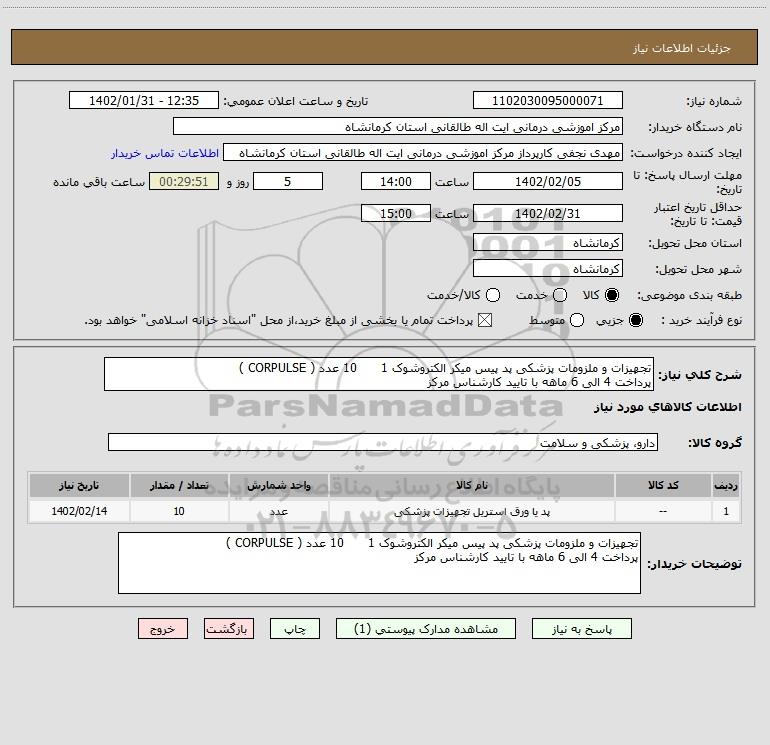This screenshot has width=770, height=745.
Task: Click the پاسخ به نیاز button
Action: click(581, 629)
